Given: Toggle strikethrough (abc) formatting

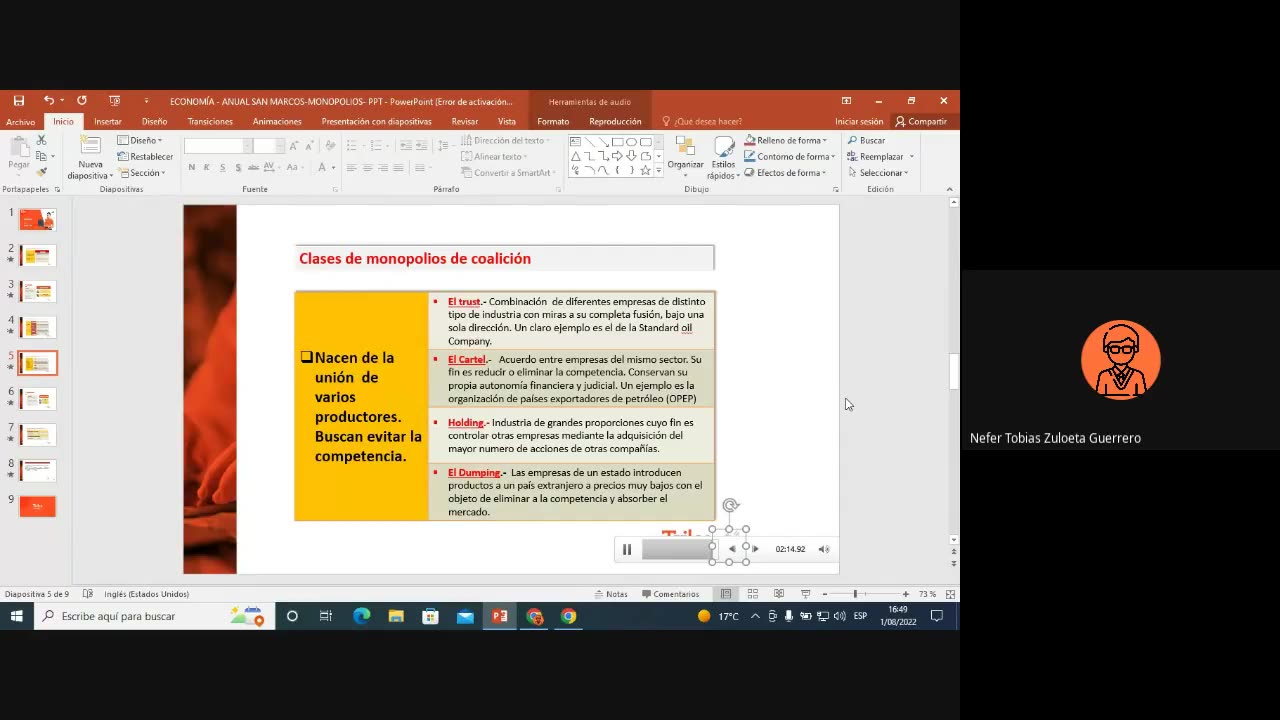Looking at the screenshot, I should 254,168.
